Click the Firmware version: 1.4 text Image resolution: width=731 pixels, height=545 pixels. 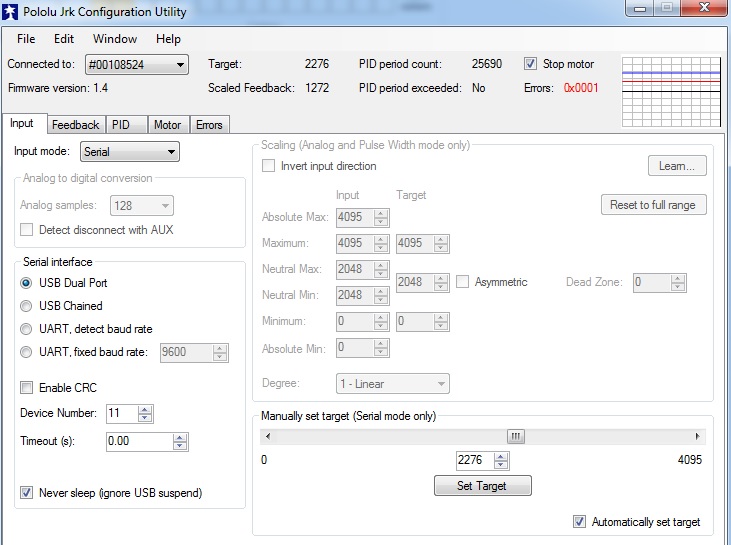tap(58, 88)
